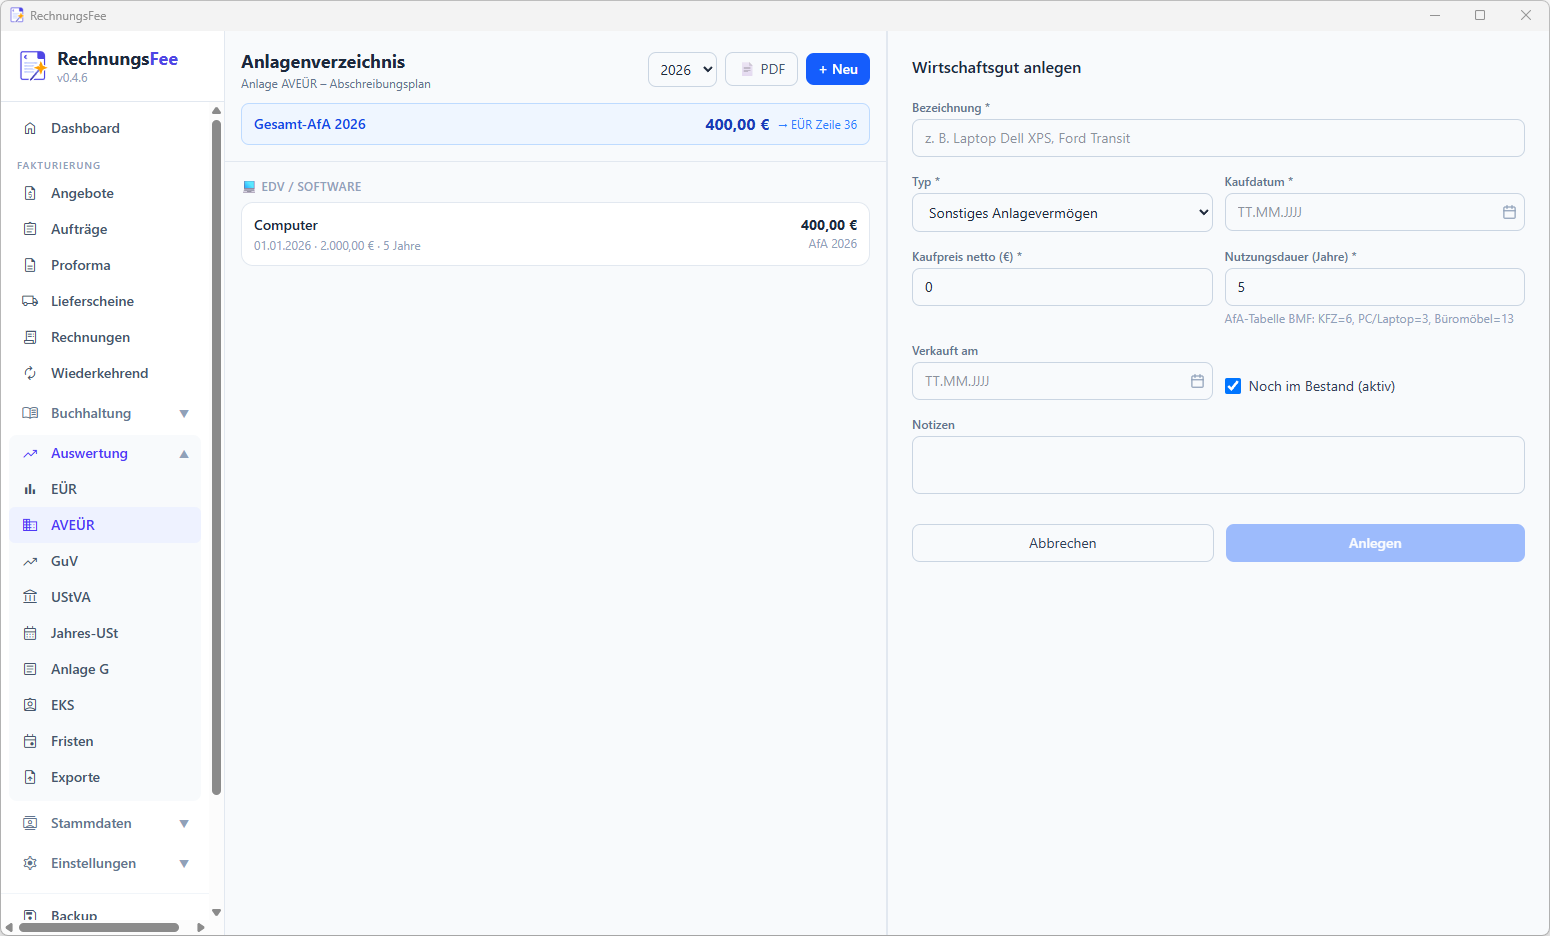The image size is (1550, 936).
Task: Click the RechnungsFee logo icon
Action: click(33, 66)
